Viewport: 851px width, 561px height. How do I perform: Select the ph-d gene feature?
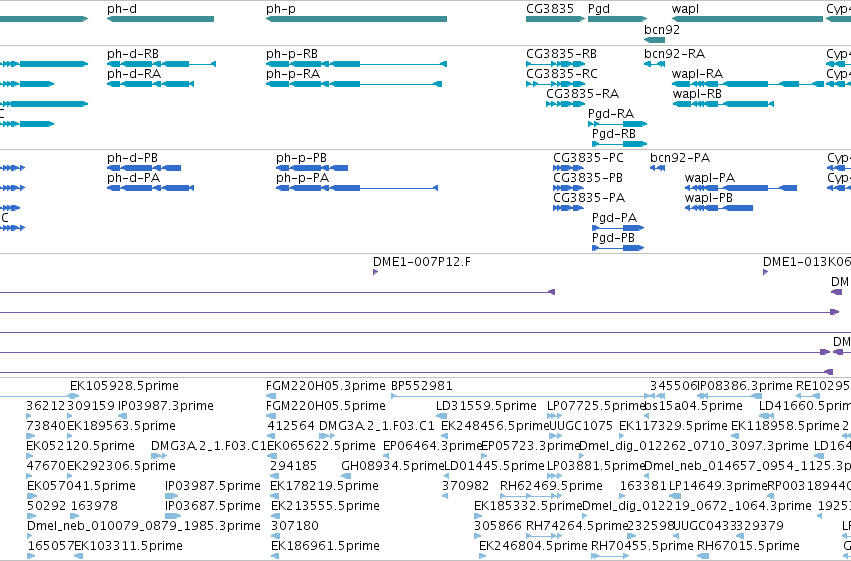click(x=161, y=19)
